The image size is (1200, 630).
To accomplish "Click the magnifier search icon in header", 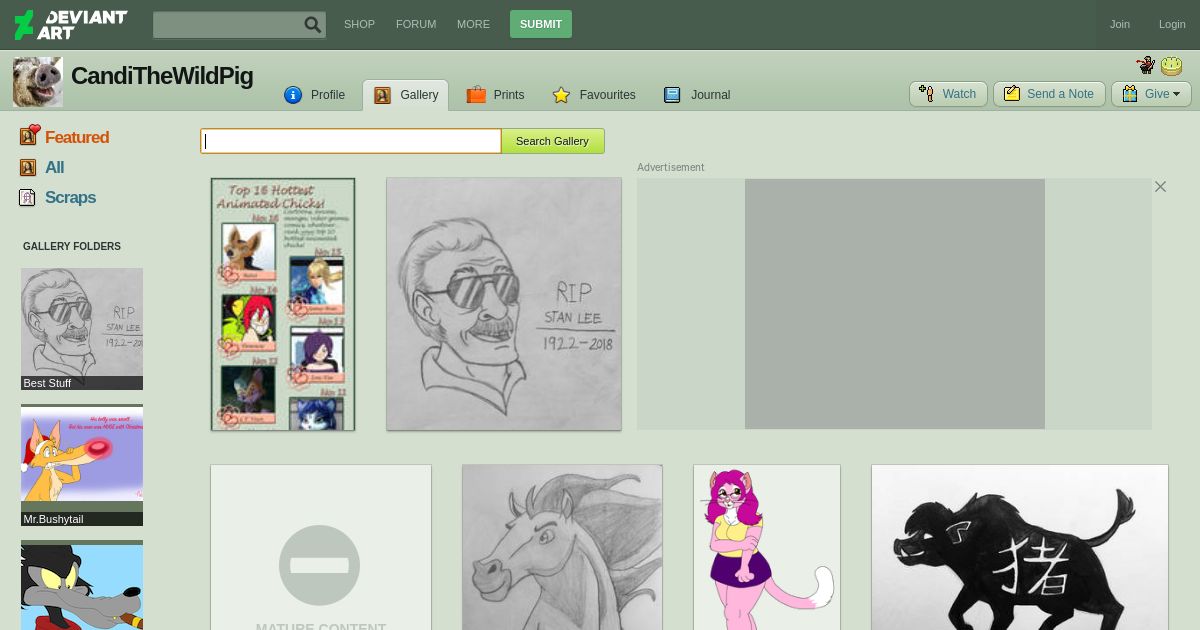I will 313,25.
